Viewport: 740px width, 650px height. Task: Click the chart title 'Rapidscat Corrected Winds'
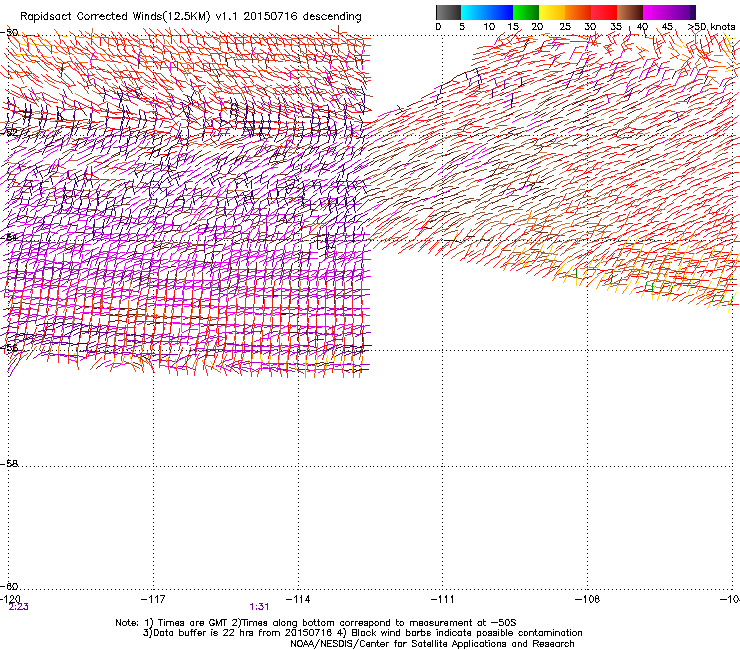(x=92, y=17)
